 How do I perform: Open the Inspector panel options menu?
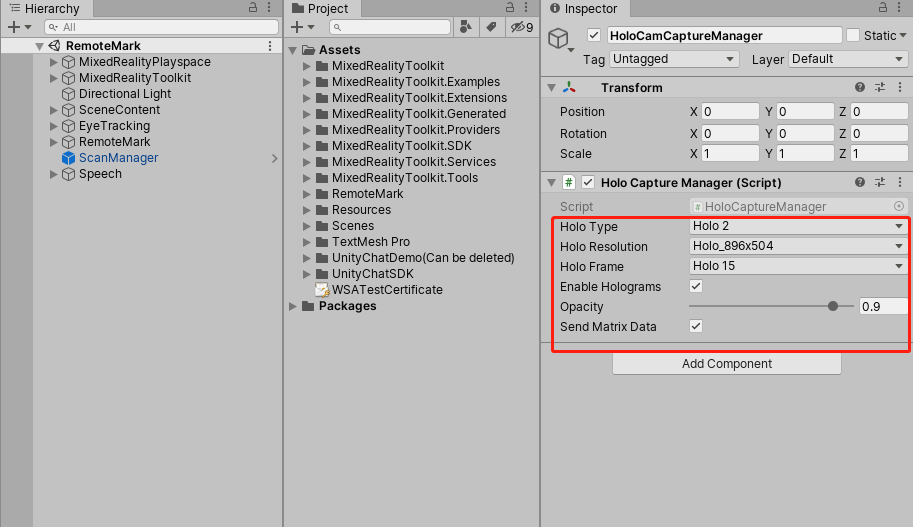(x=900, y=8)
